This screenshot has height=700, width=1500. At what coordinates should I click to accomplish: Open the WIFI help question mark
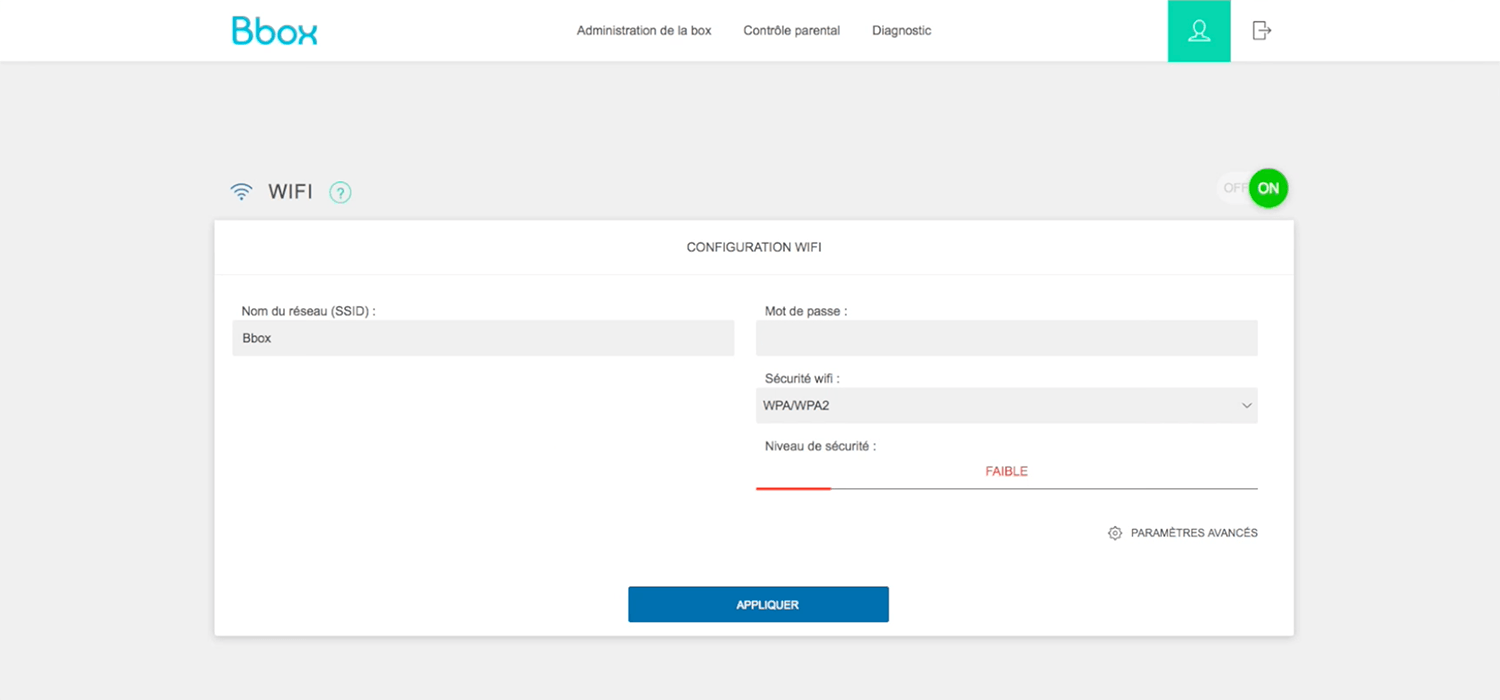click(340, 192)
